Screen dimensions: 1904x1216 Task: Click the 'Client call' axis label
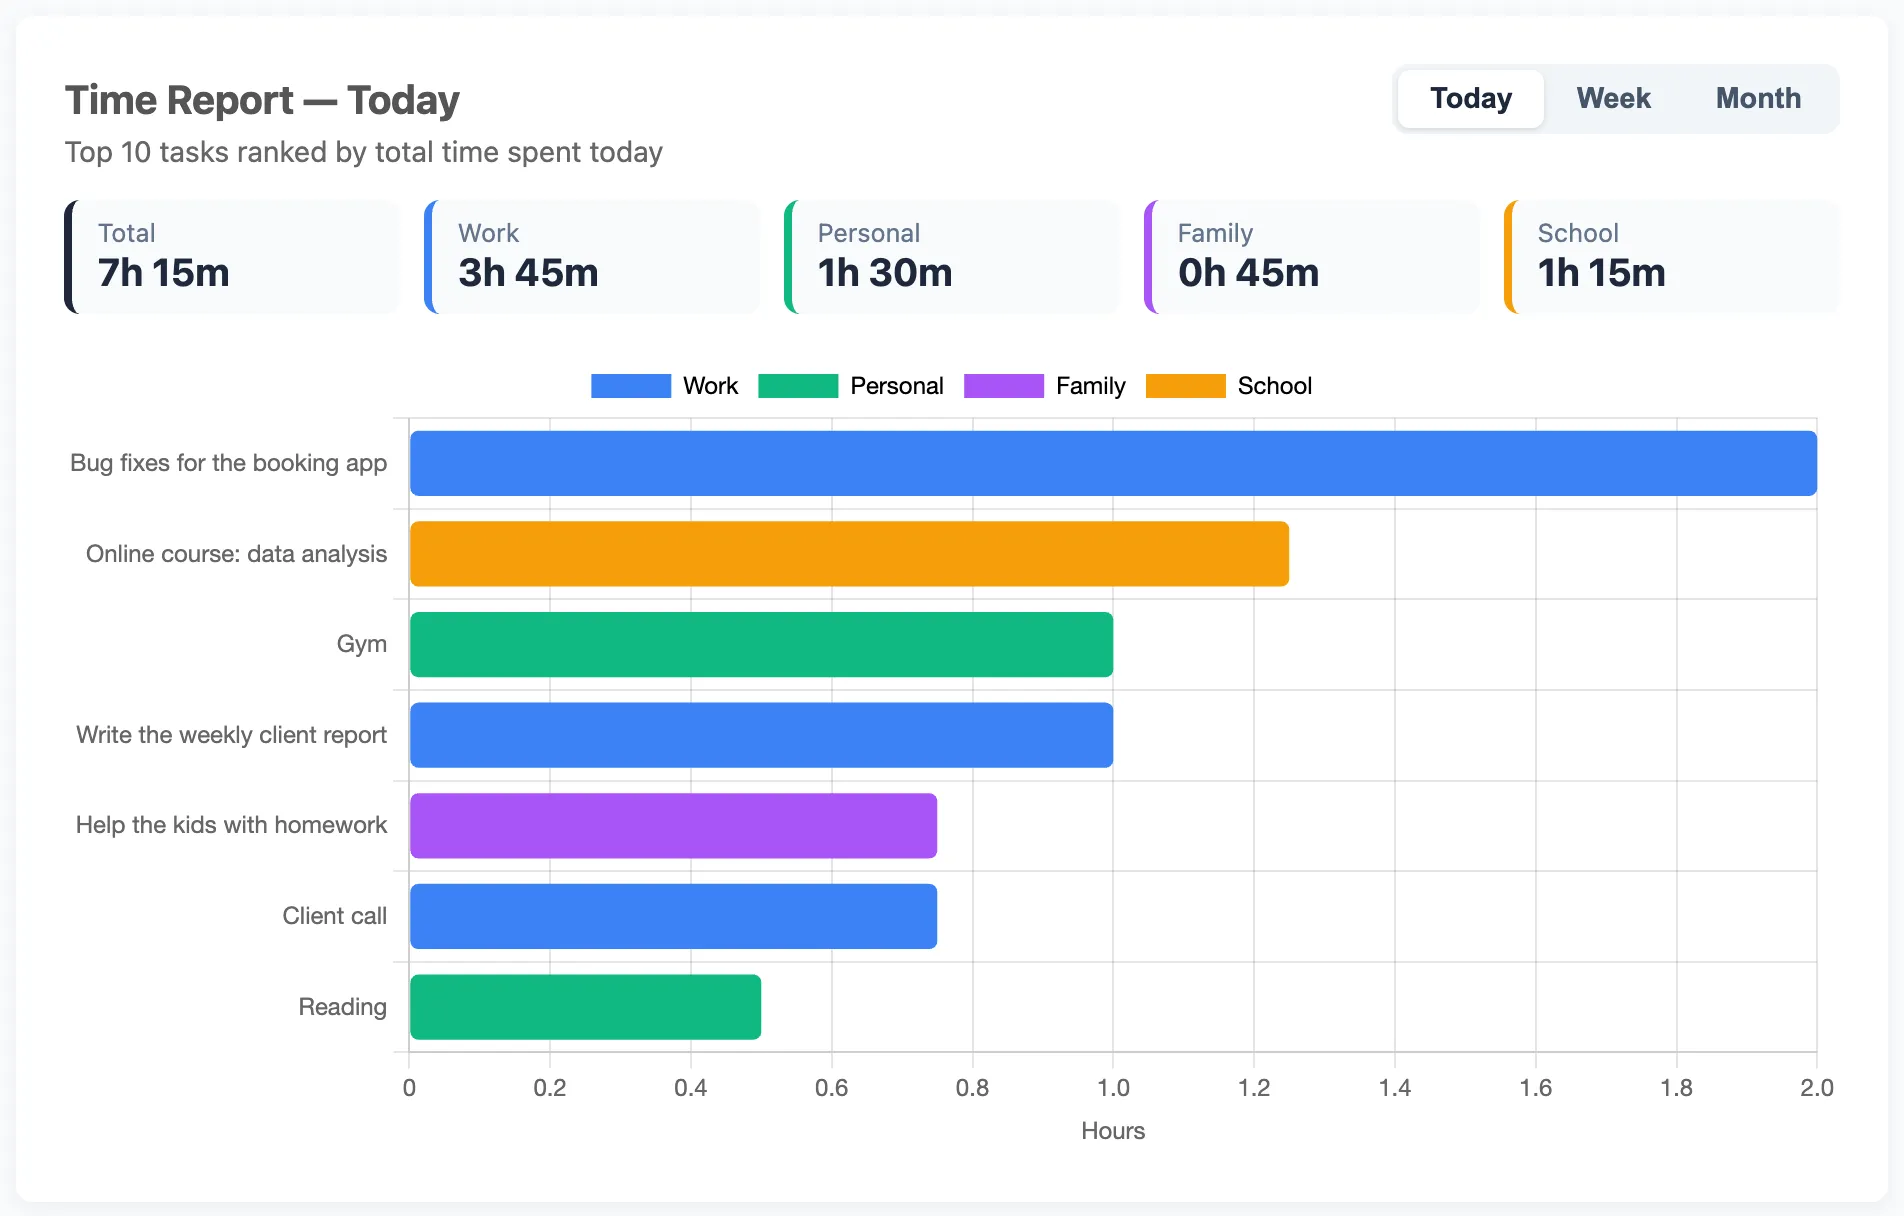(334, 916)
